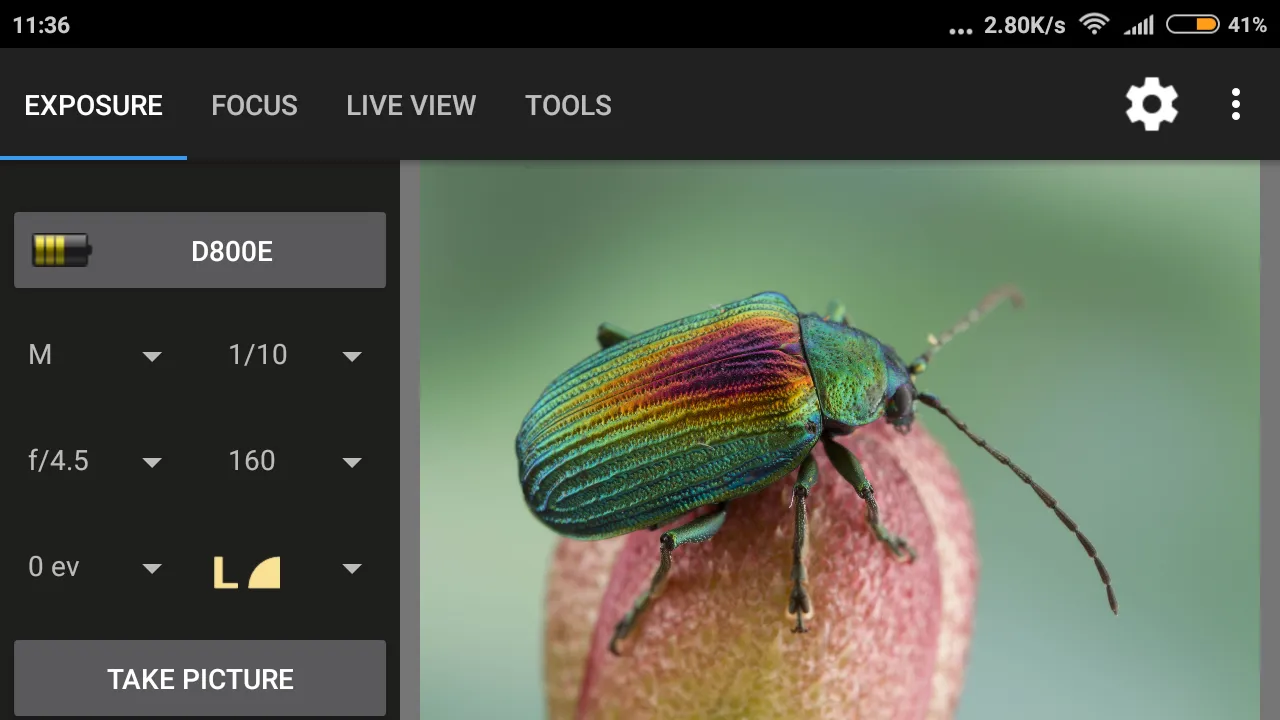
Task: Tap the 2.80K/s network speed text
Action: [x=1024, y=25]
